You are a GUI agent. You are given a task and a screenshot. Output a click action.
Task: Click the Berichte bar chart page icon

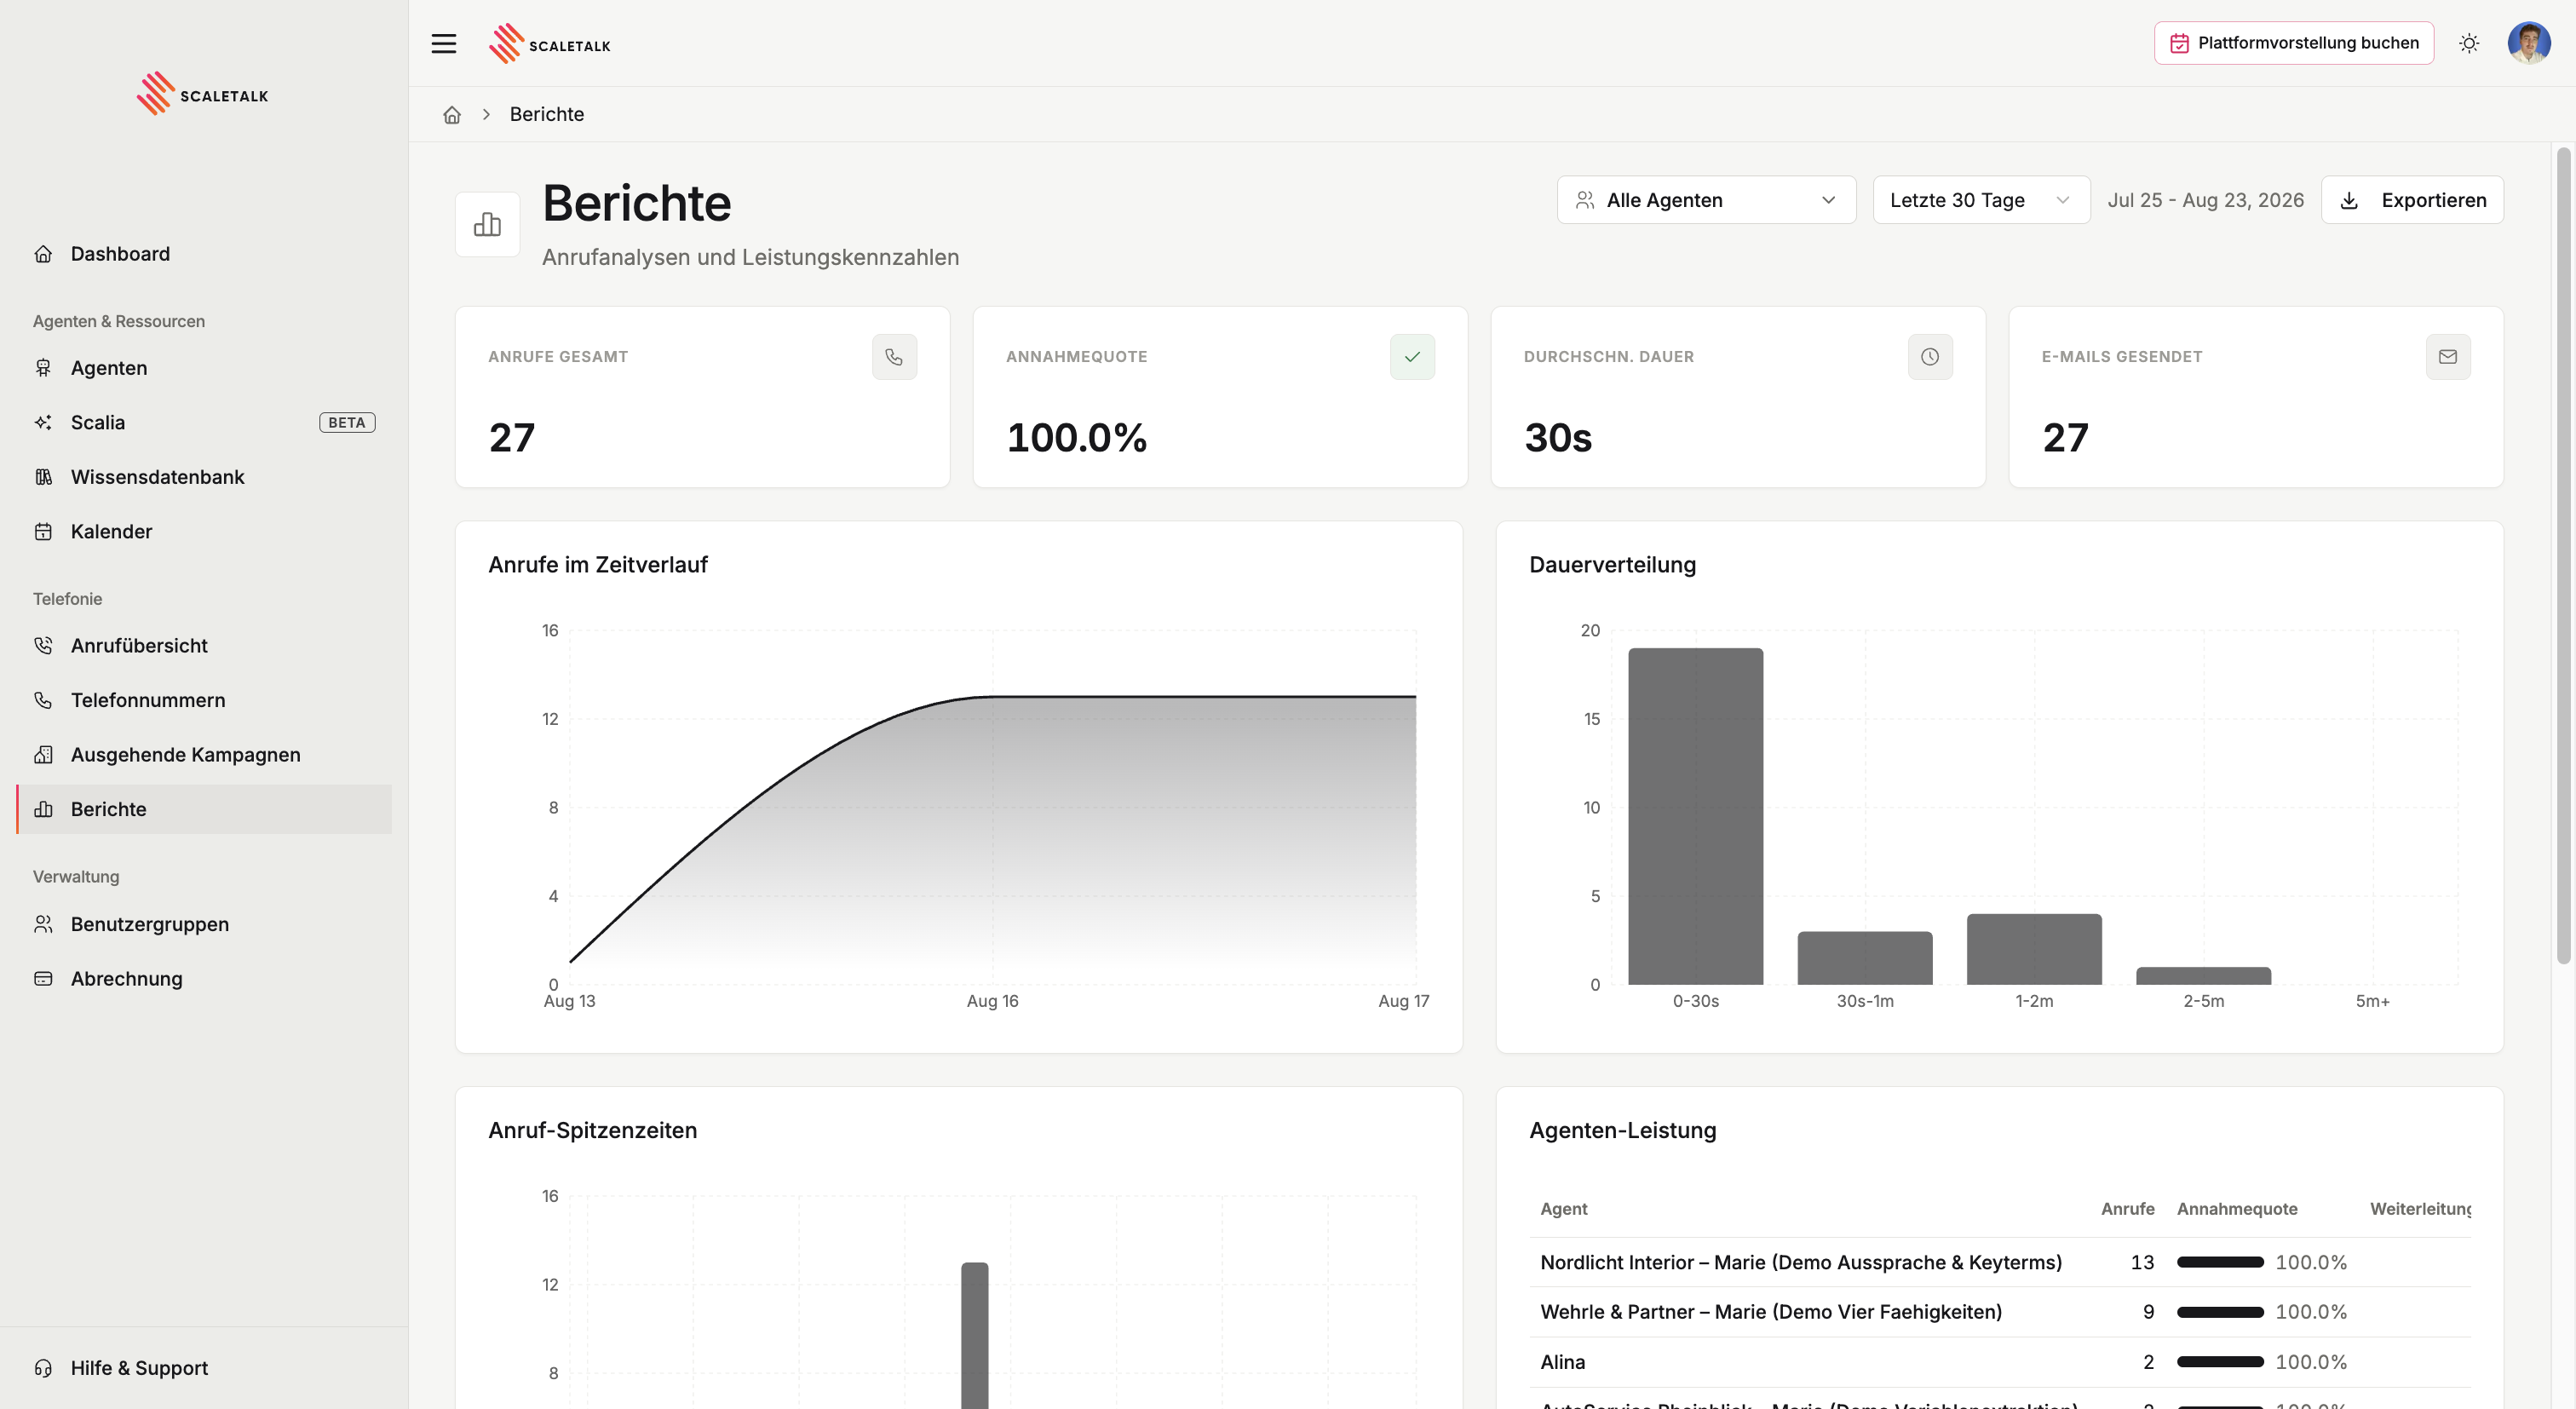488,224
